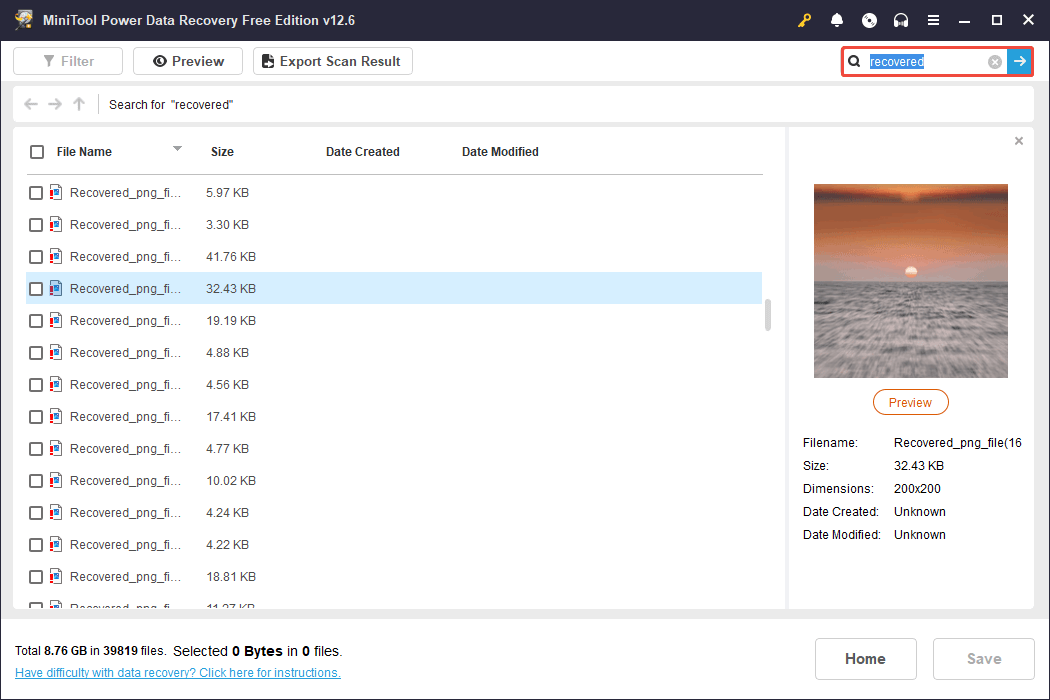The height and width of the screenshot is (700, 1050).
Task: Click the orange Preview button under thumbnail
Action: 910,402
